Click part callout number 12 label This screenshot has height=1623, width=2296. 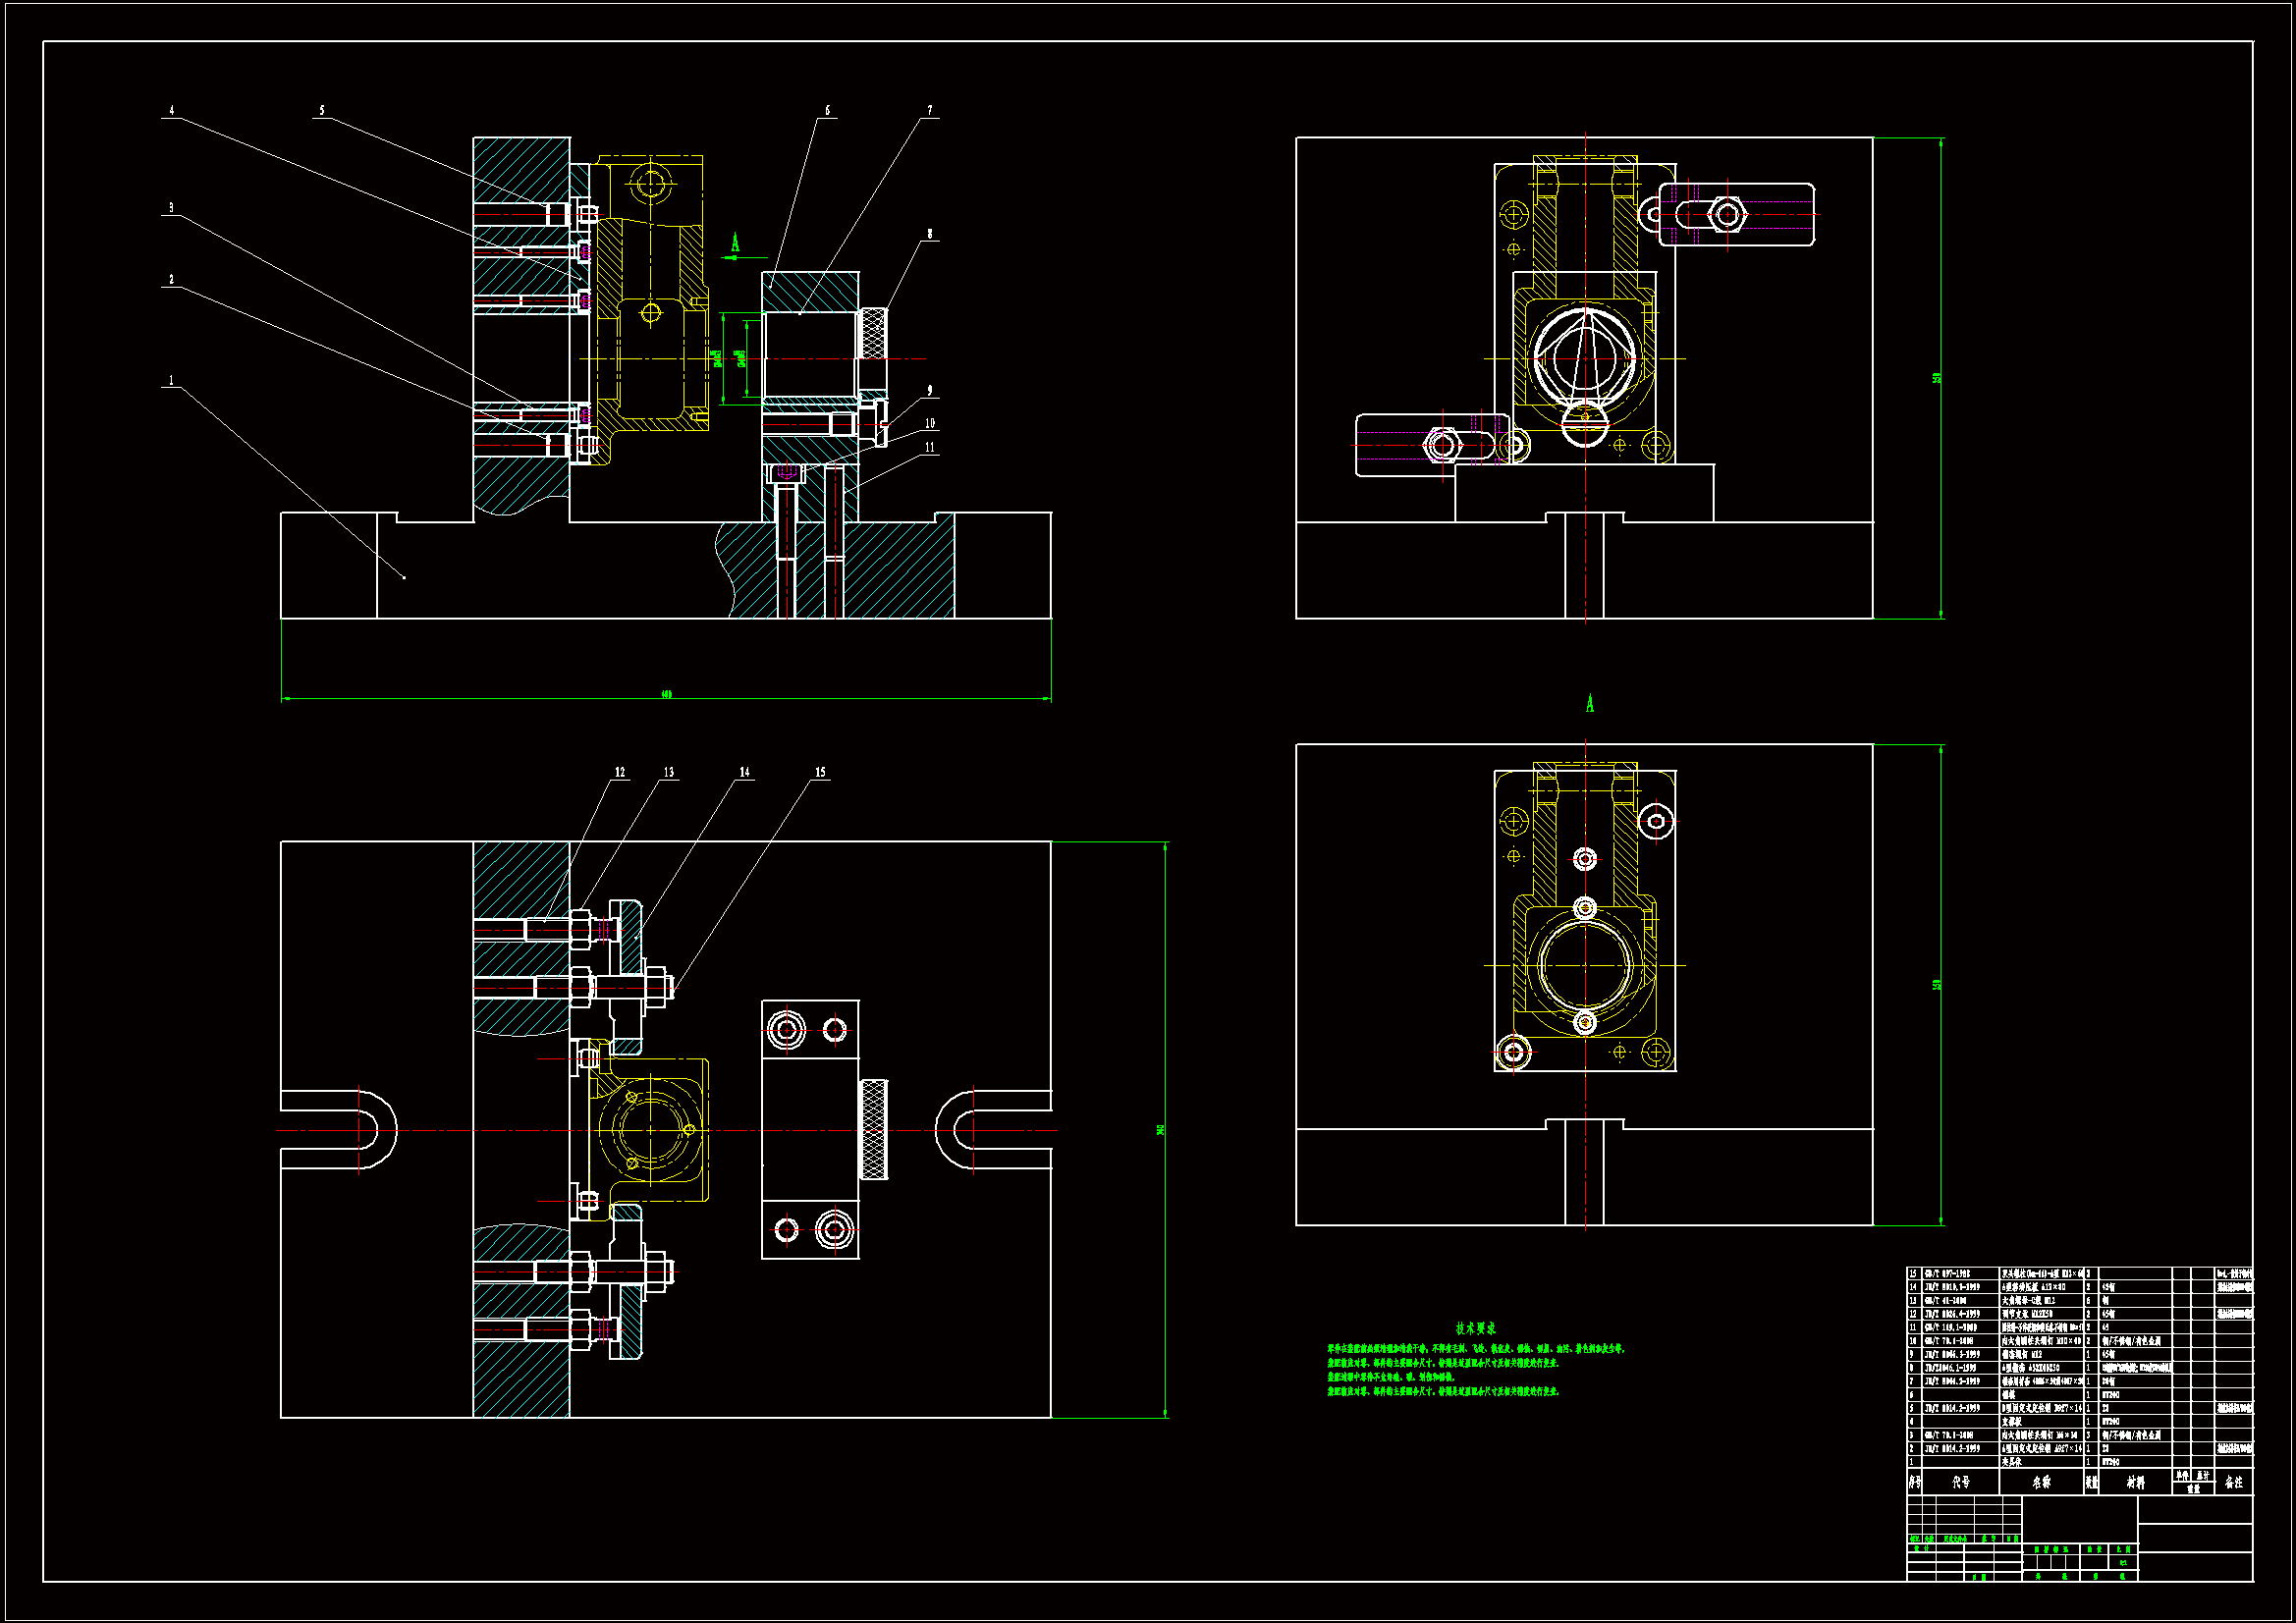pyautogui.click(x=620, y=772)
